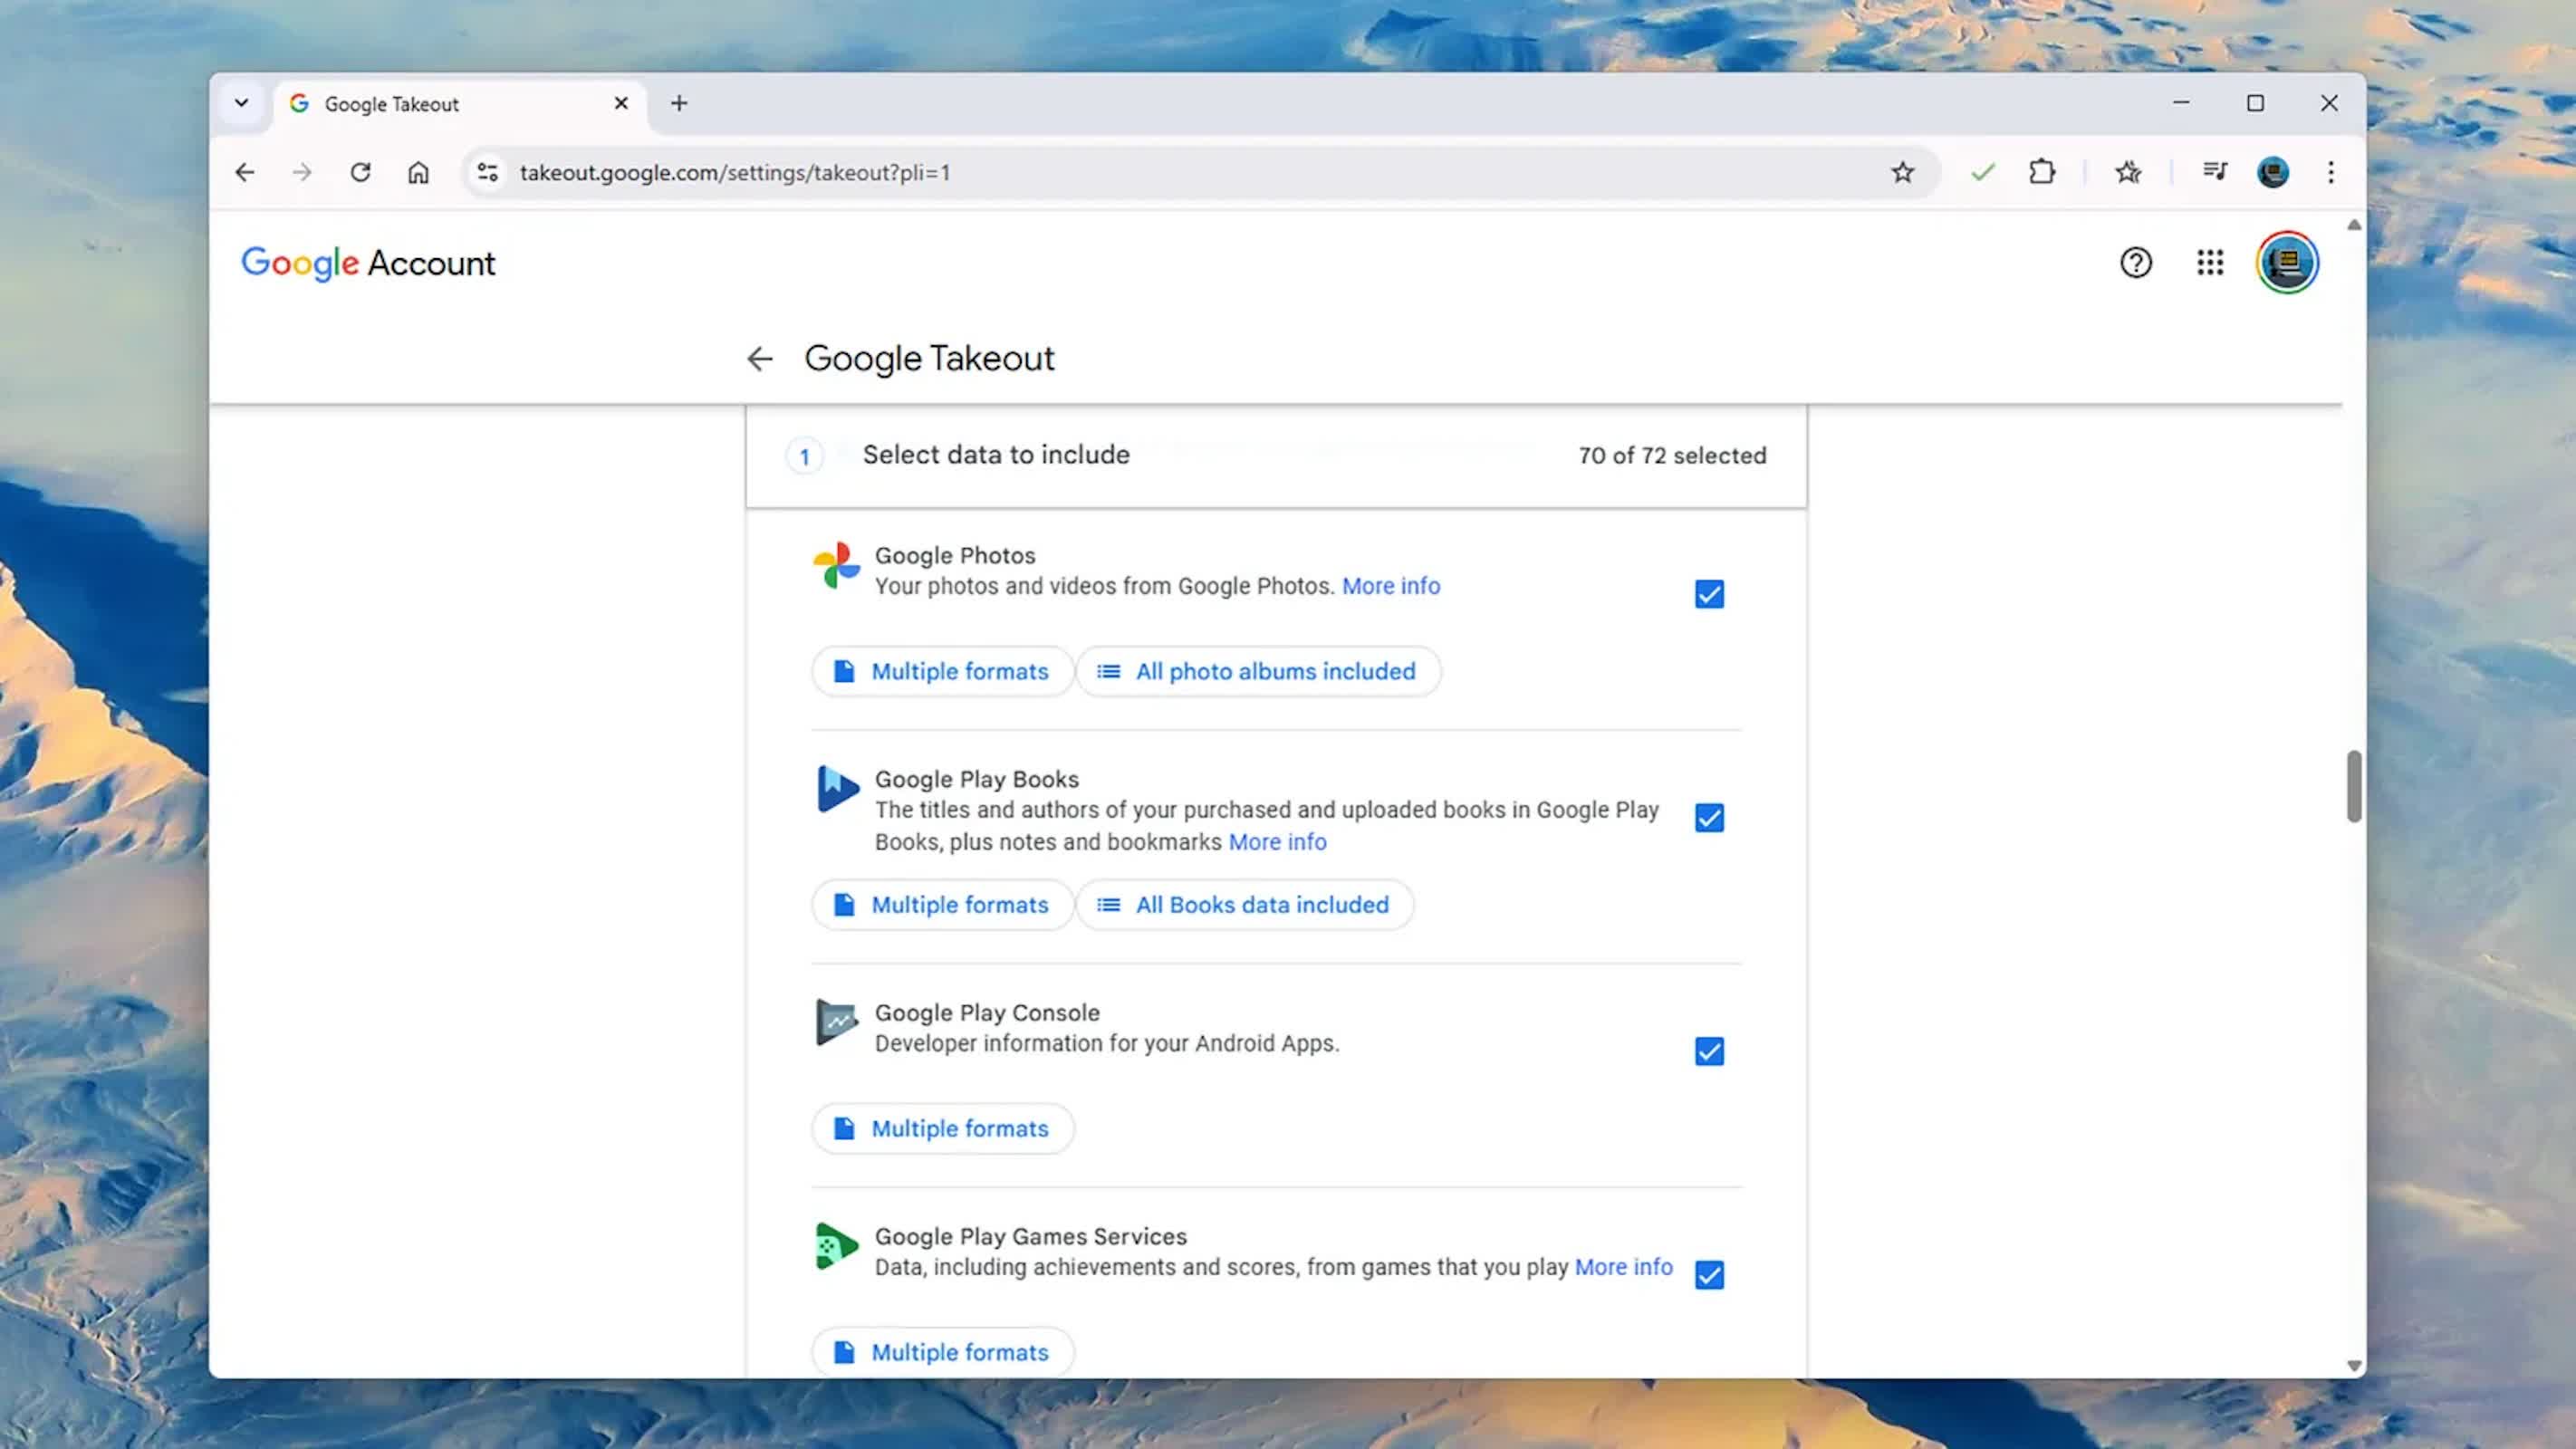
Task: Open the 'All photo albums included' selection list
Action: click(1258, 671)
